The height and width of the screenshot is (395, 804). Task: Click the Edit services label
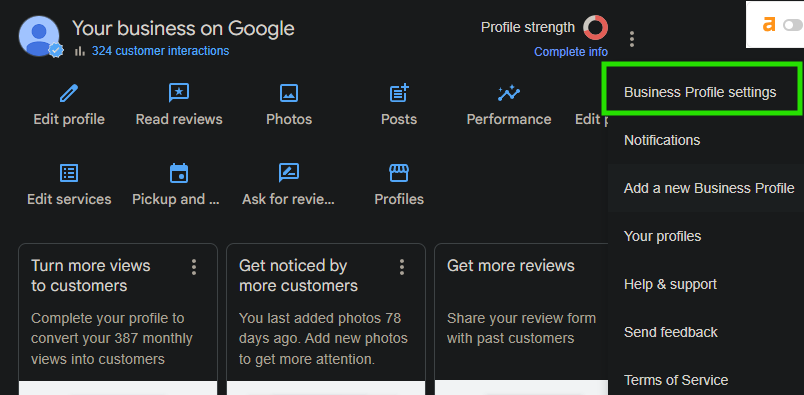[69, 199]
